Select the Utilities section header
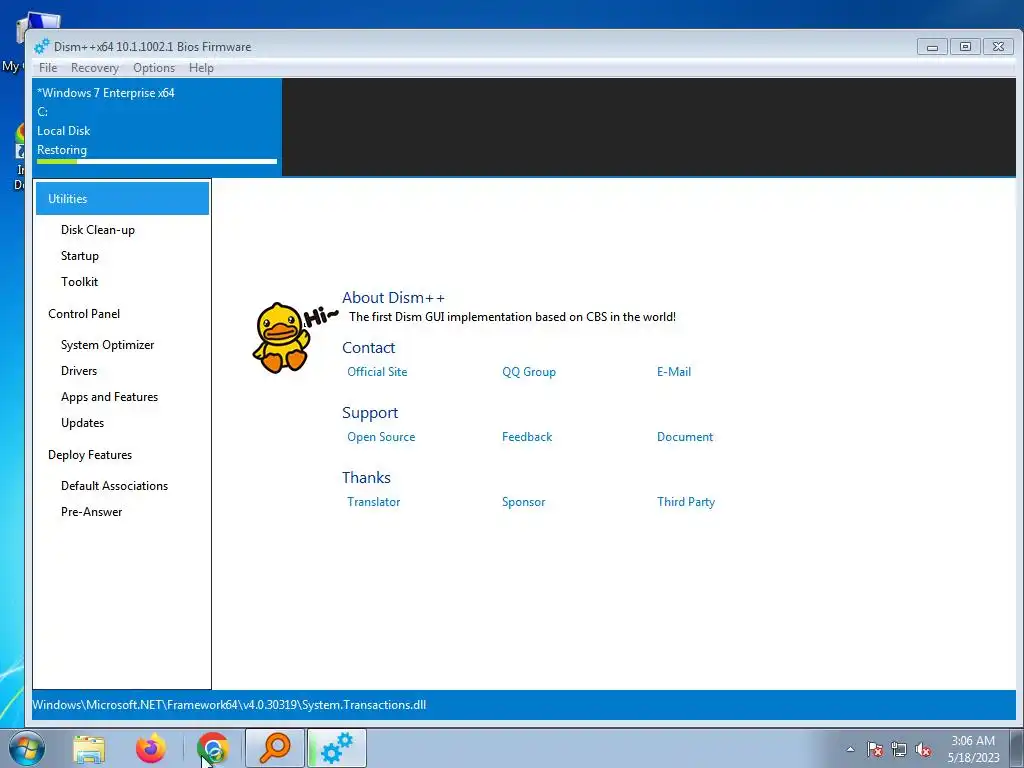This screenshot has width=1024, height=768. [122, 199]
